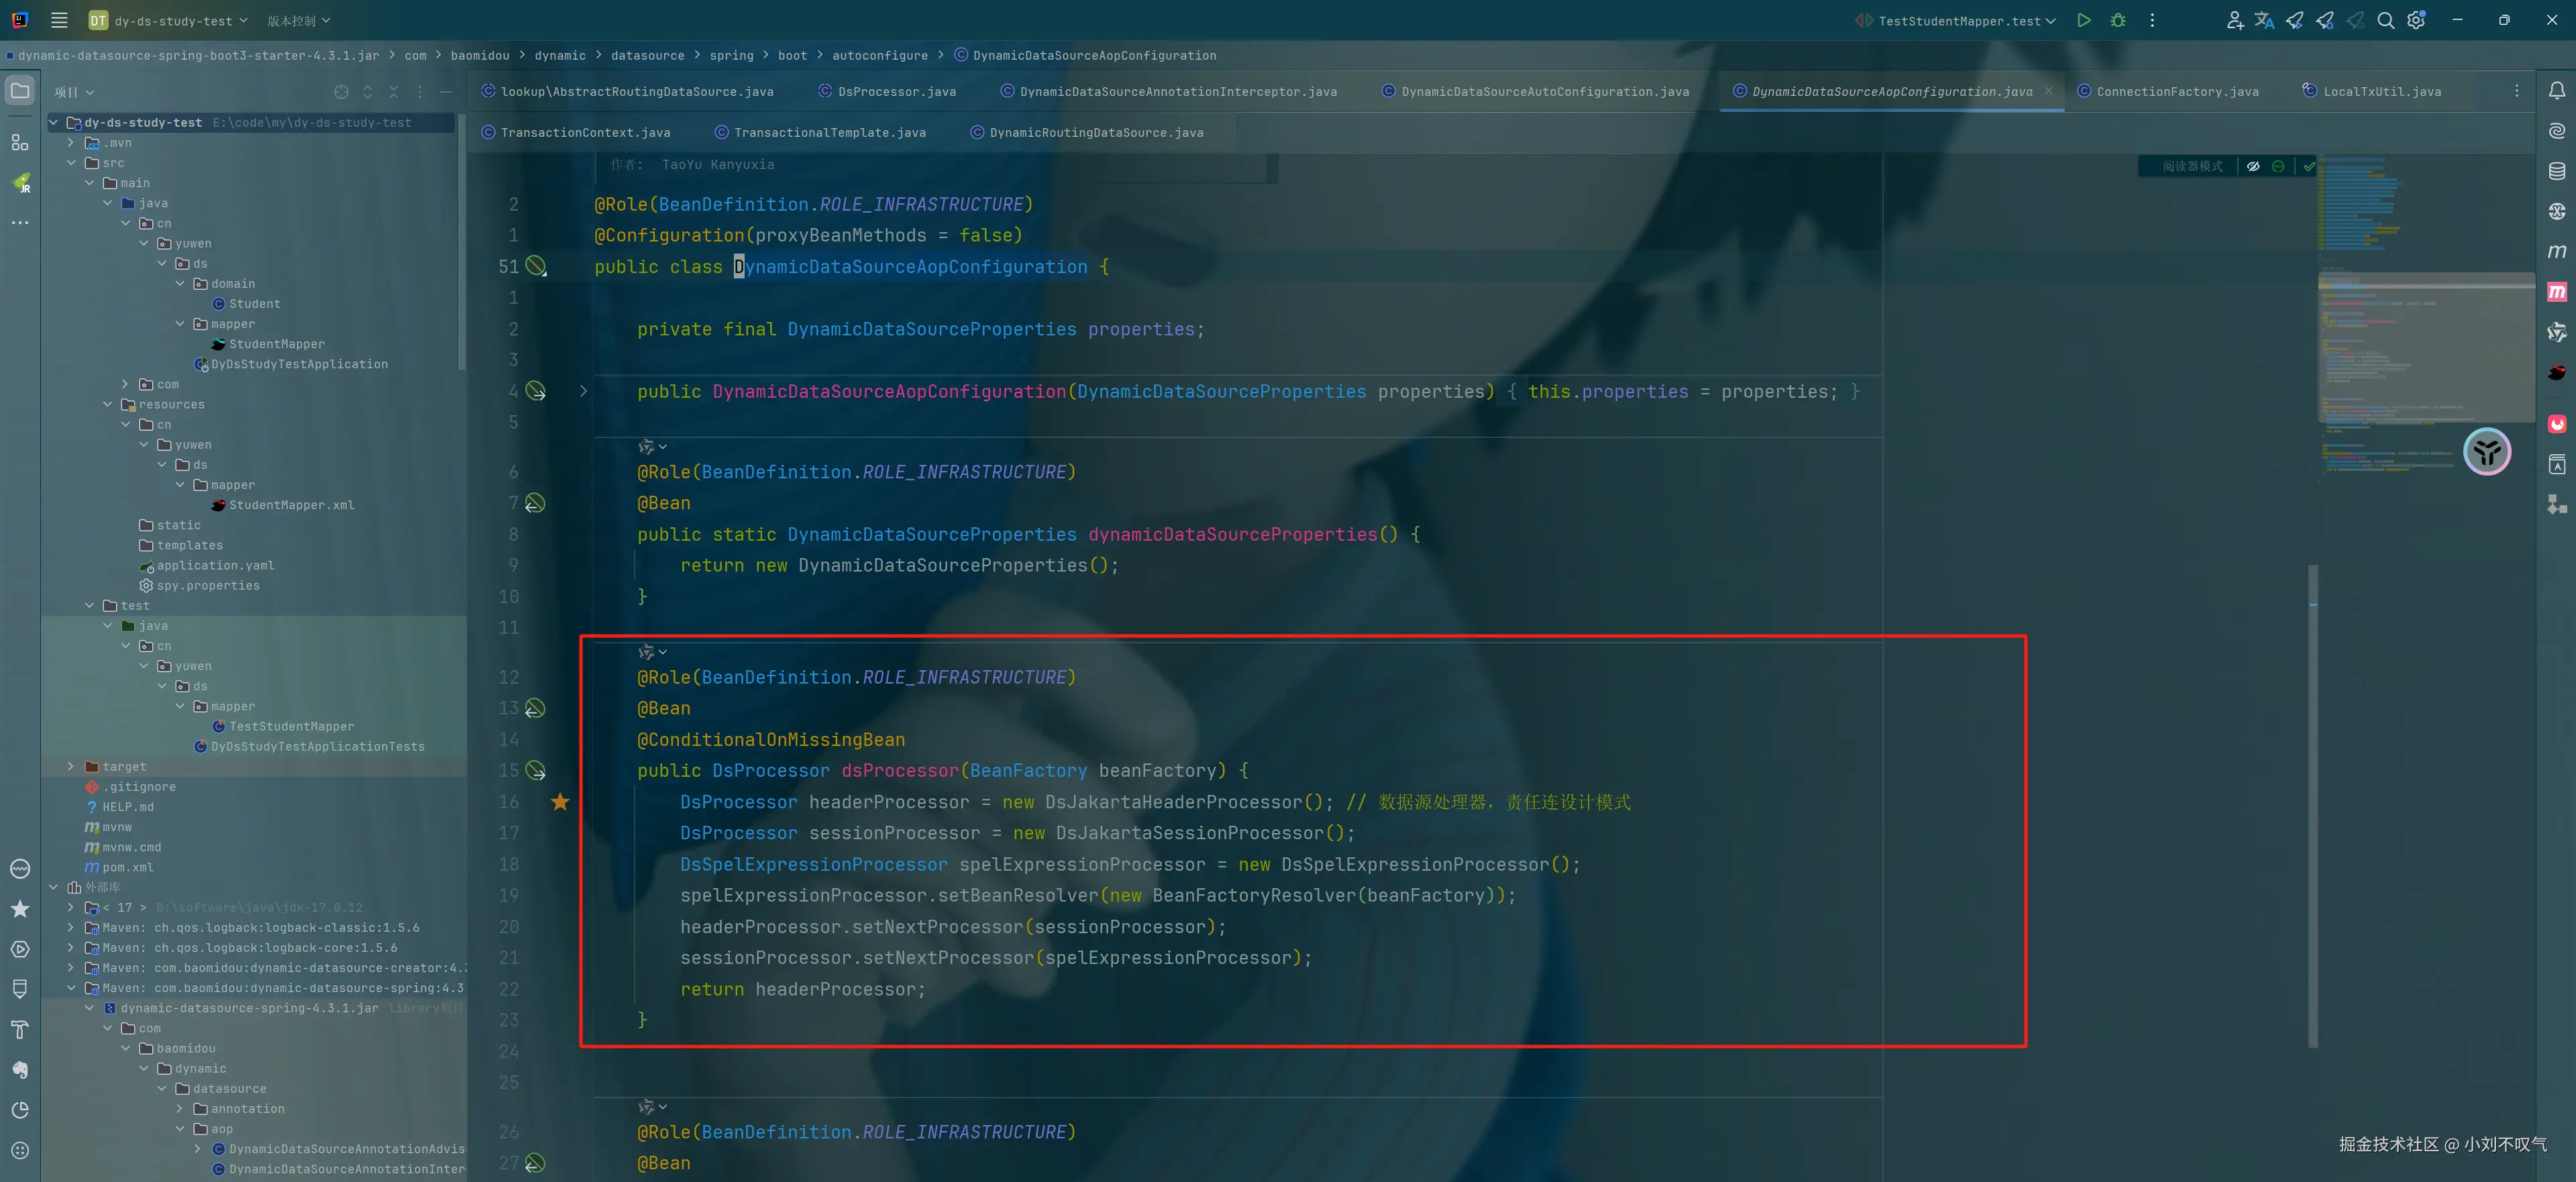Switch to the DsProcessor.java tab
This screenshot has height=1182, width=2576.
click(896, 91)
